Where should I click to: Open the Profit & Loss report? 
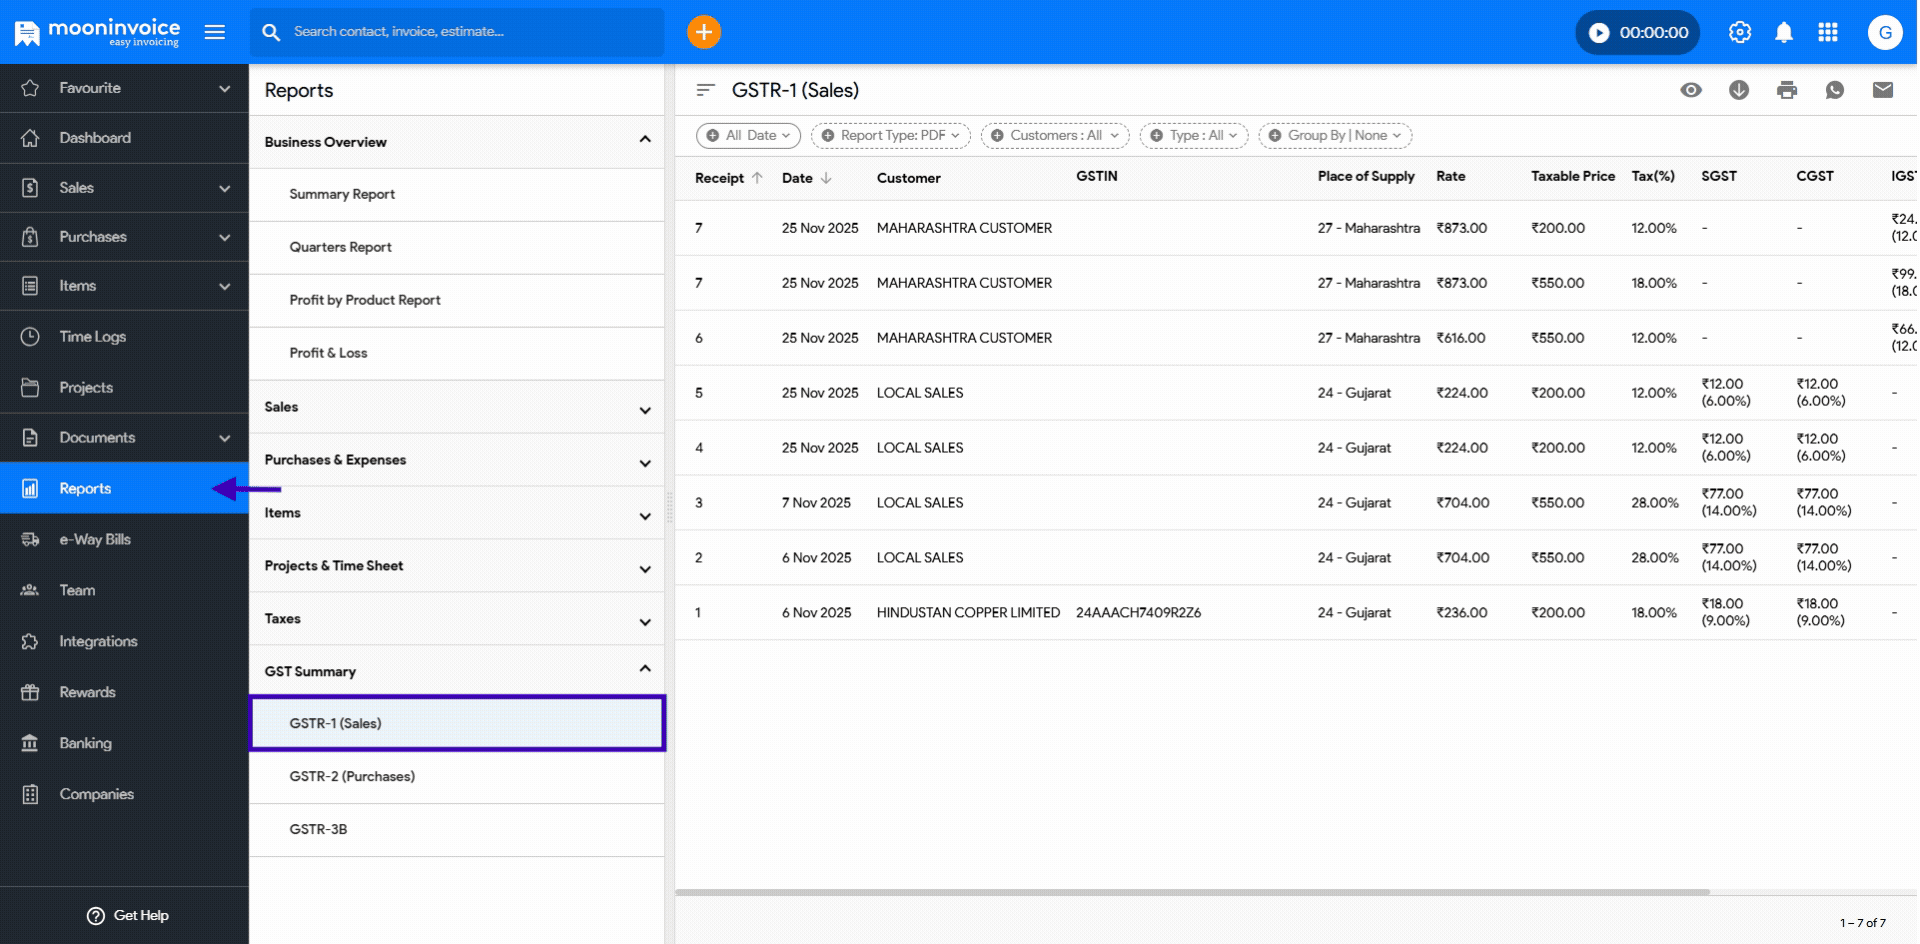click(x=457, y=354)
